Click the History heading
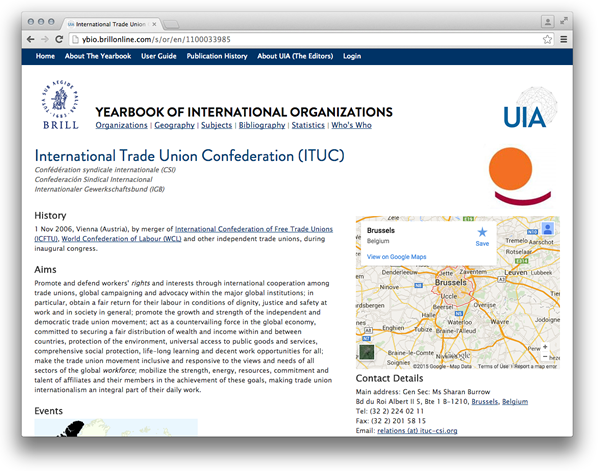600x471 pixels. 50,215
